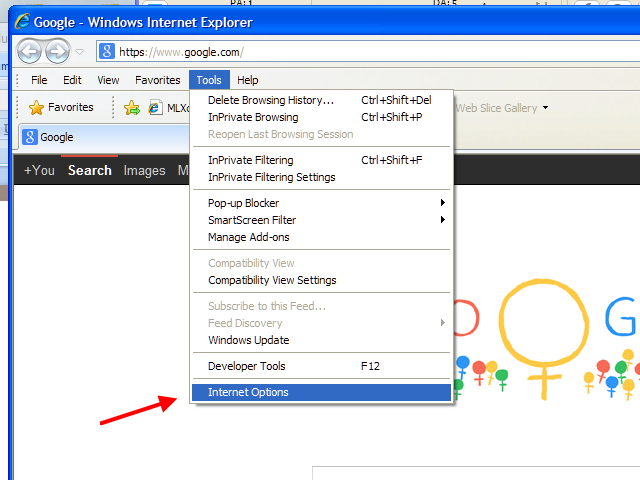The width and height of the screenshot is (640, 480).
Task: Select InPrivate Filtering menu entry
Action: [x=321, y=160]
